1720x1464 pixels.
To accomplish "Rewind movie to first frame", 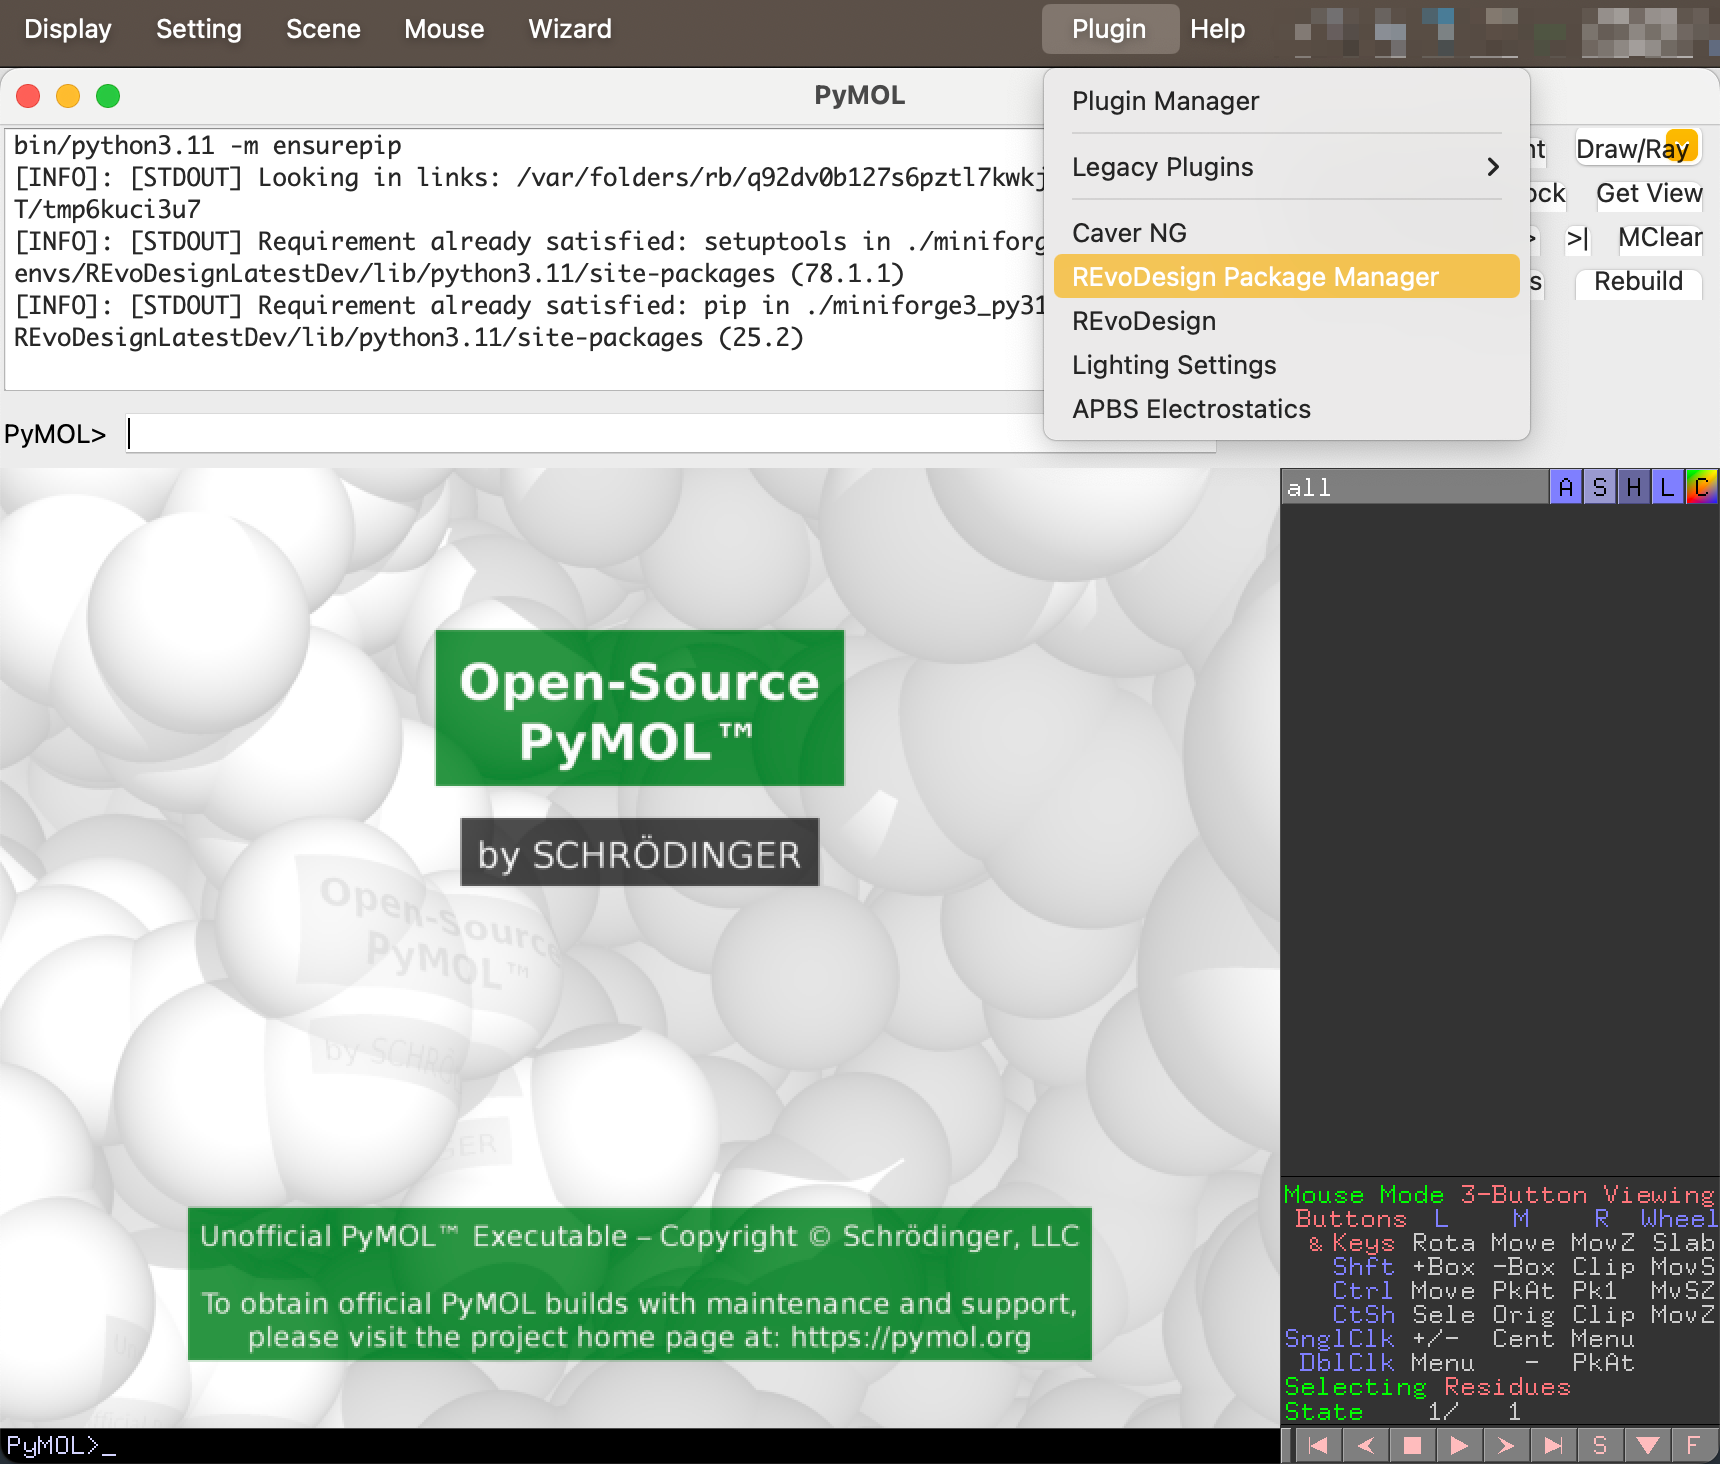I will coord(1319,1445).
